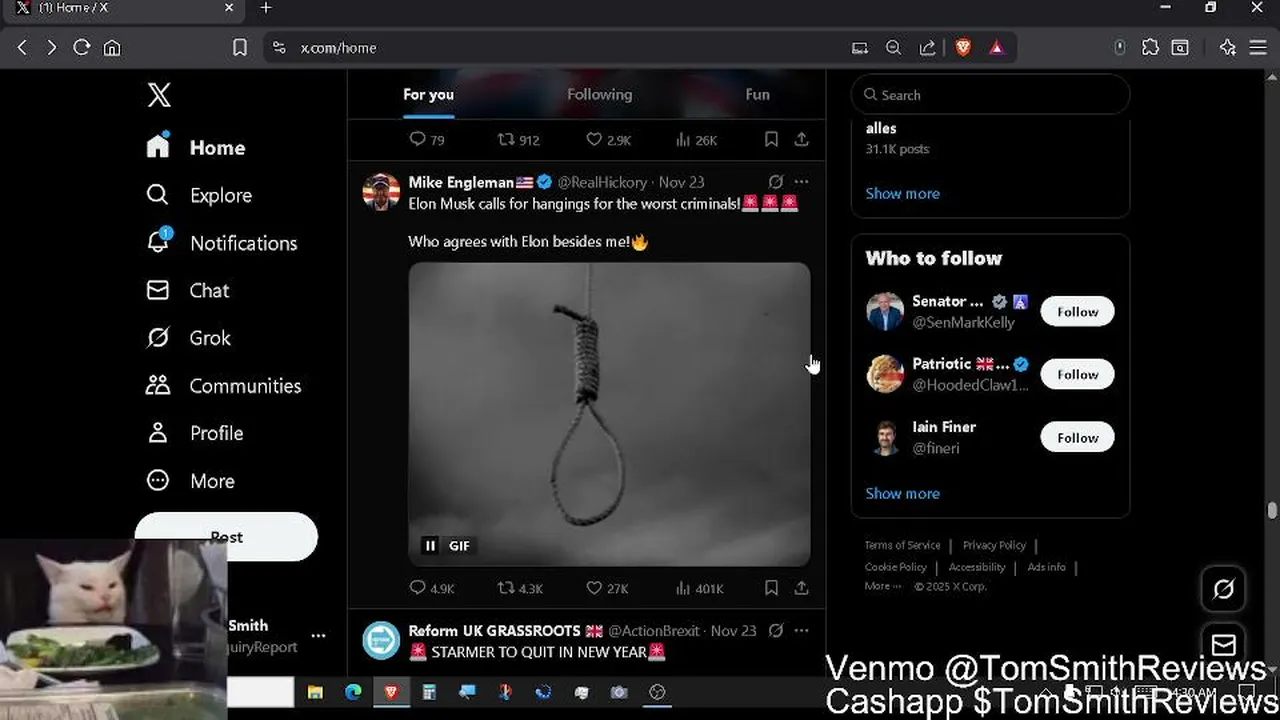Bookmark Mike Engleman's post
This screenshot has height=720, width=1280.
click(771, 588)
